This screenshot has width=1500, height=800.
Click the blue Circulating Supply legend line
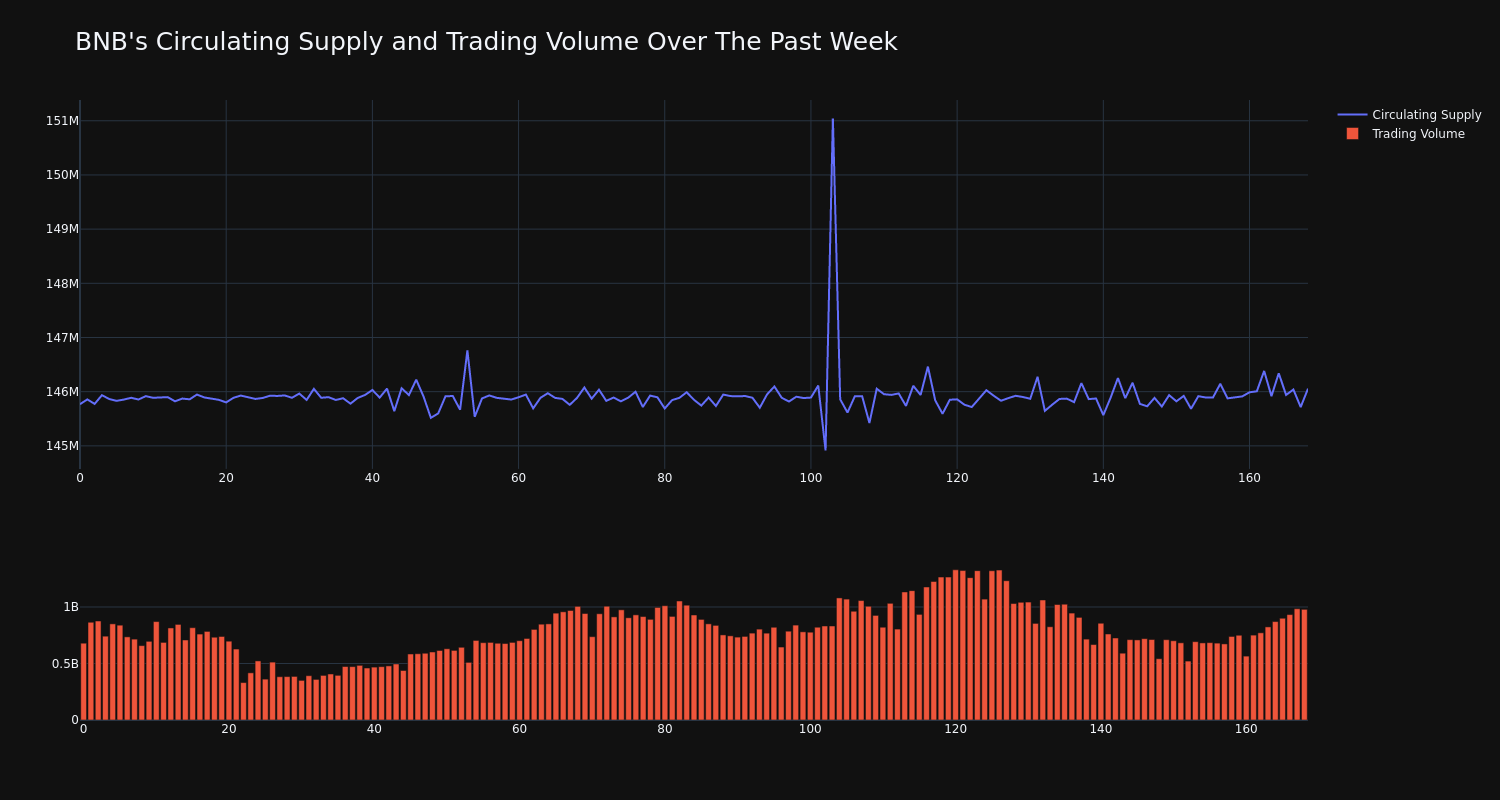point(1352,115)
